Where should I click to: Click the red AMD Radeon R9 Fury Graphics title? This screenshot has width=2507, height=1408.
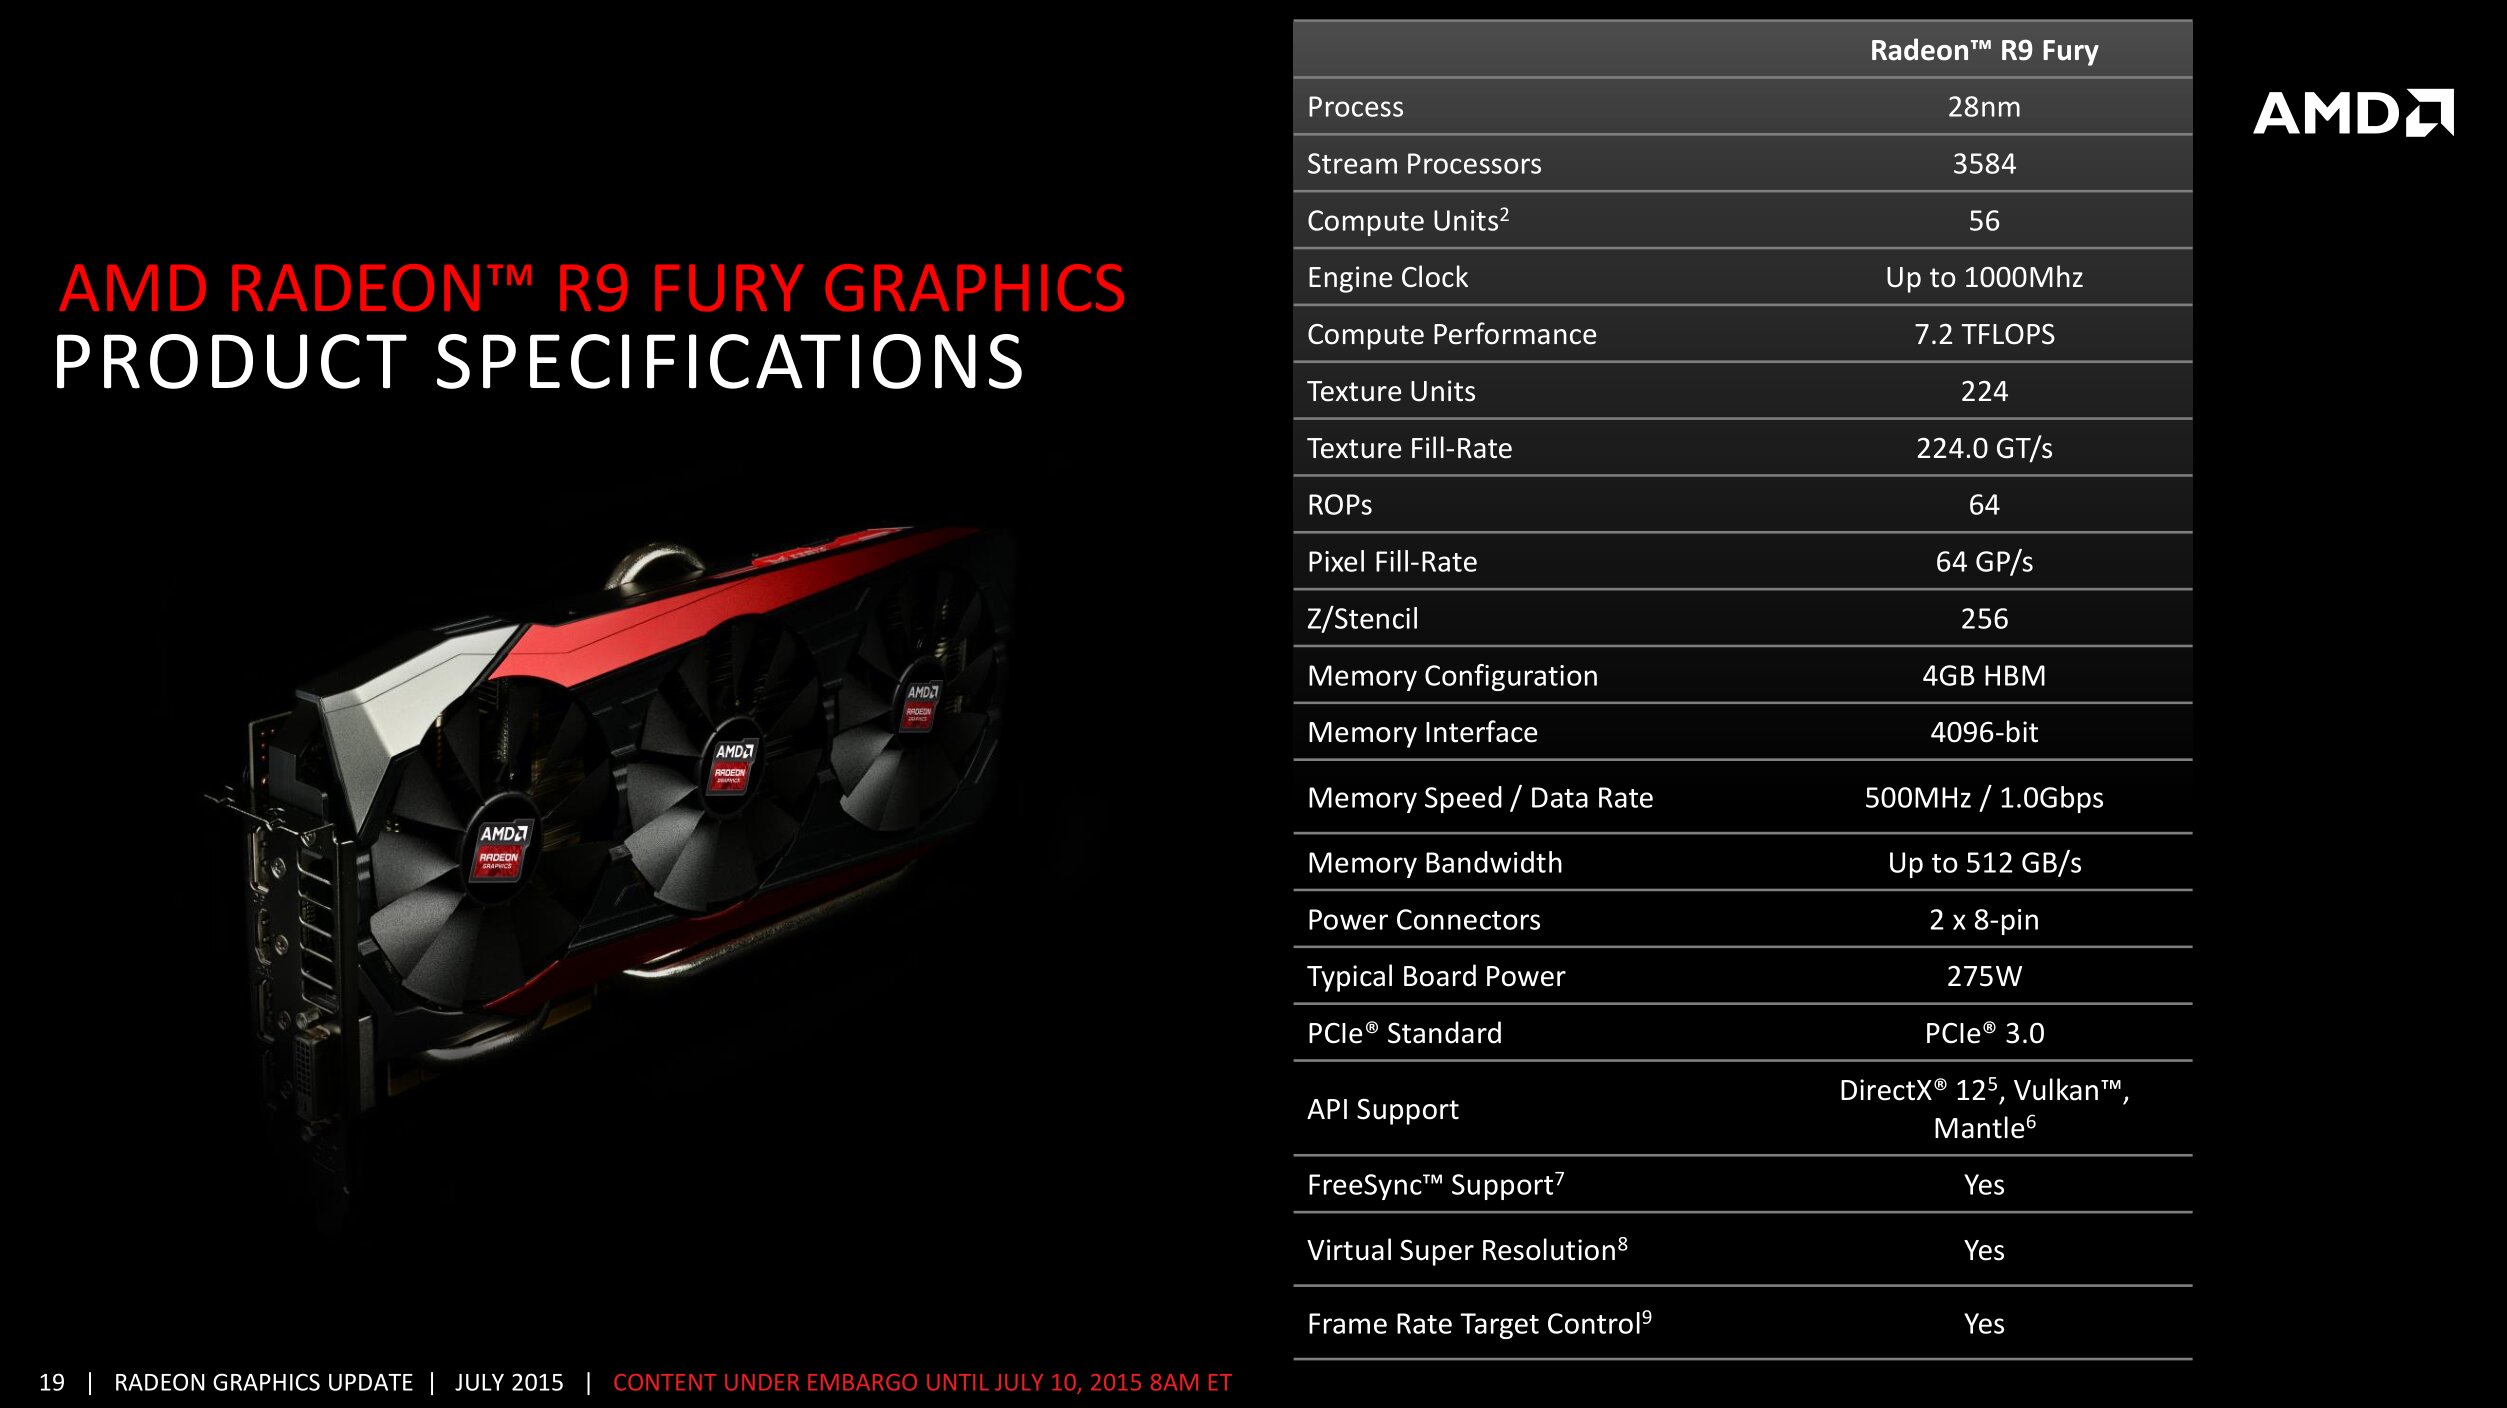592,289
